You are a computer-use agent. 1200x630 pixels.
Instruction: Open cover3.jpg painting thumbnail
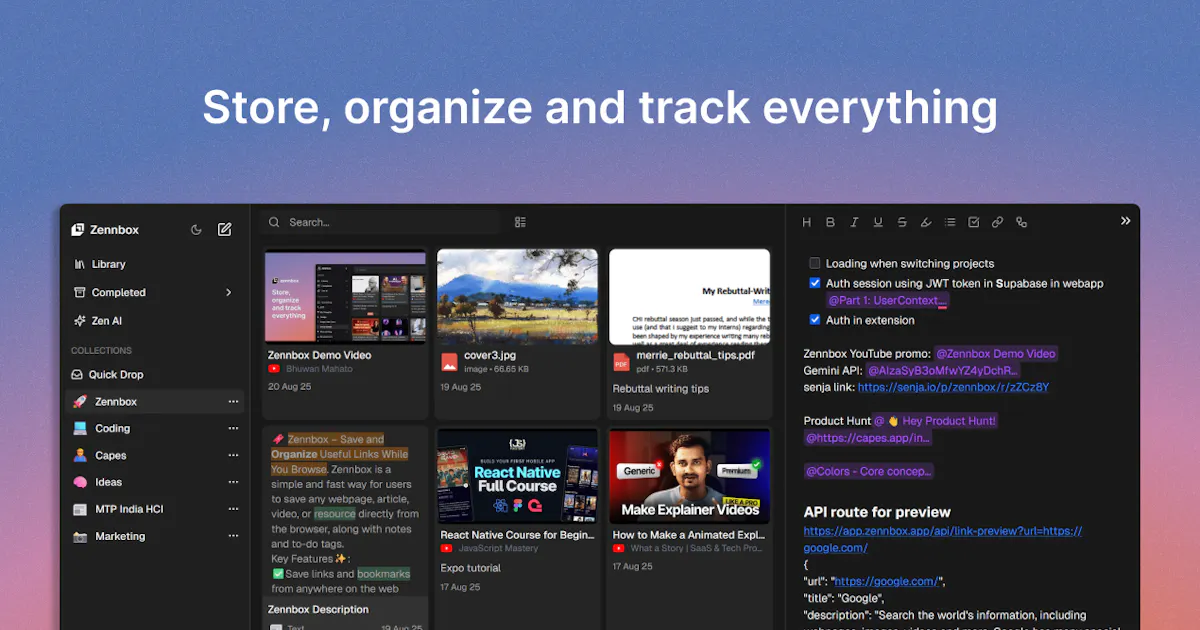(x=517, y=296)
